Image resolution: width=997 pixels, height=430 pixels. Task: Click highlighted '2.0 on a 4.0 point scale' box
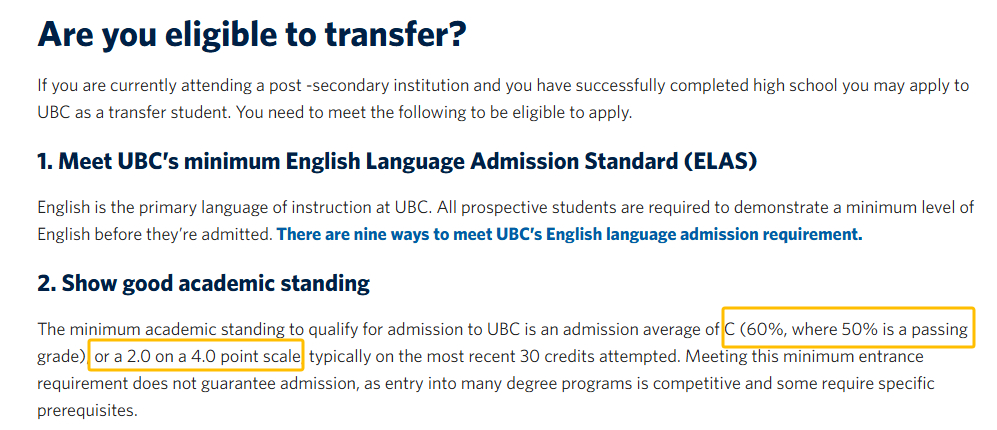[197, 356]
